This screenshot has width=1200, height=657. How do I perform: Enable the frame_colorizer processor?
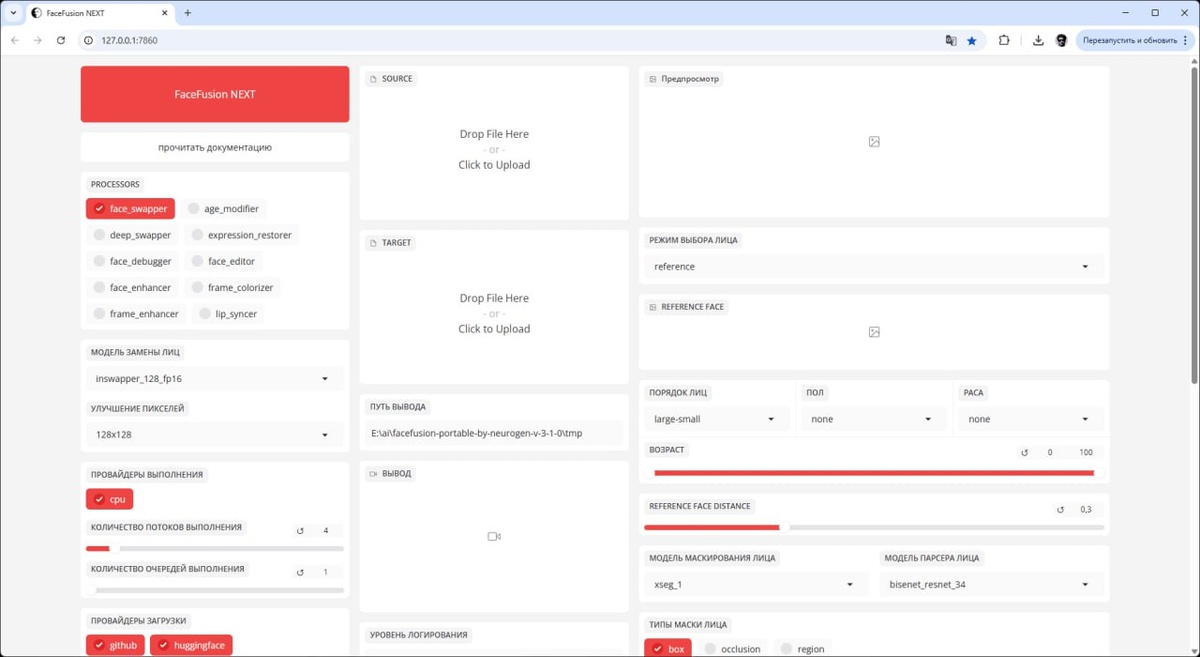pos(232,287)
